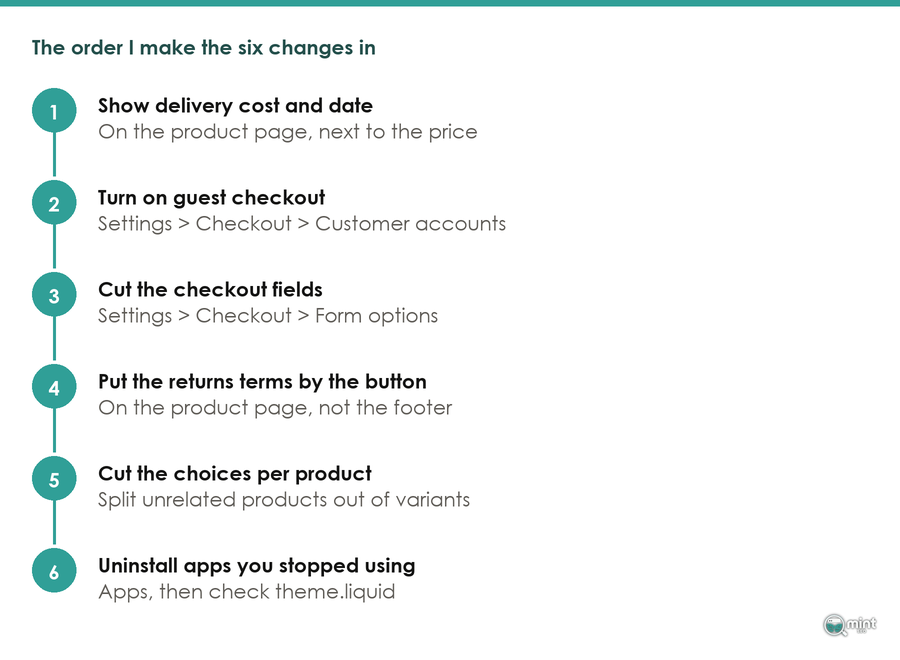
Task: Click 'Uninstall apps you stopped using' heading
Action: tap(257, 566)
